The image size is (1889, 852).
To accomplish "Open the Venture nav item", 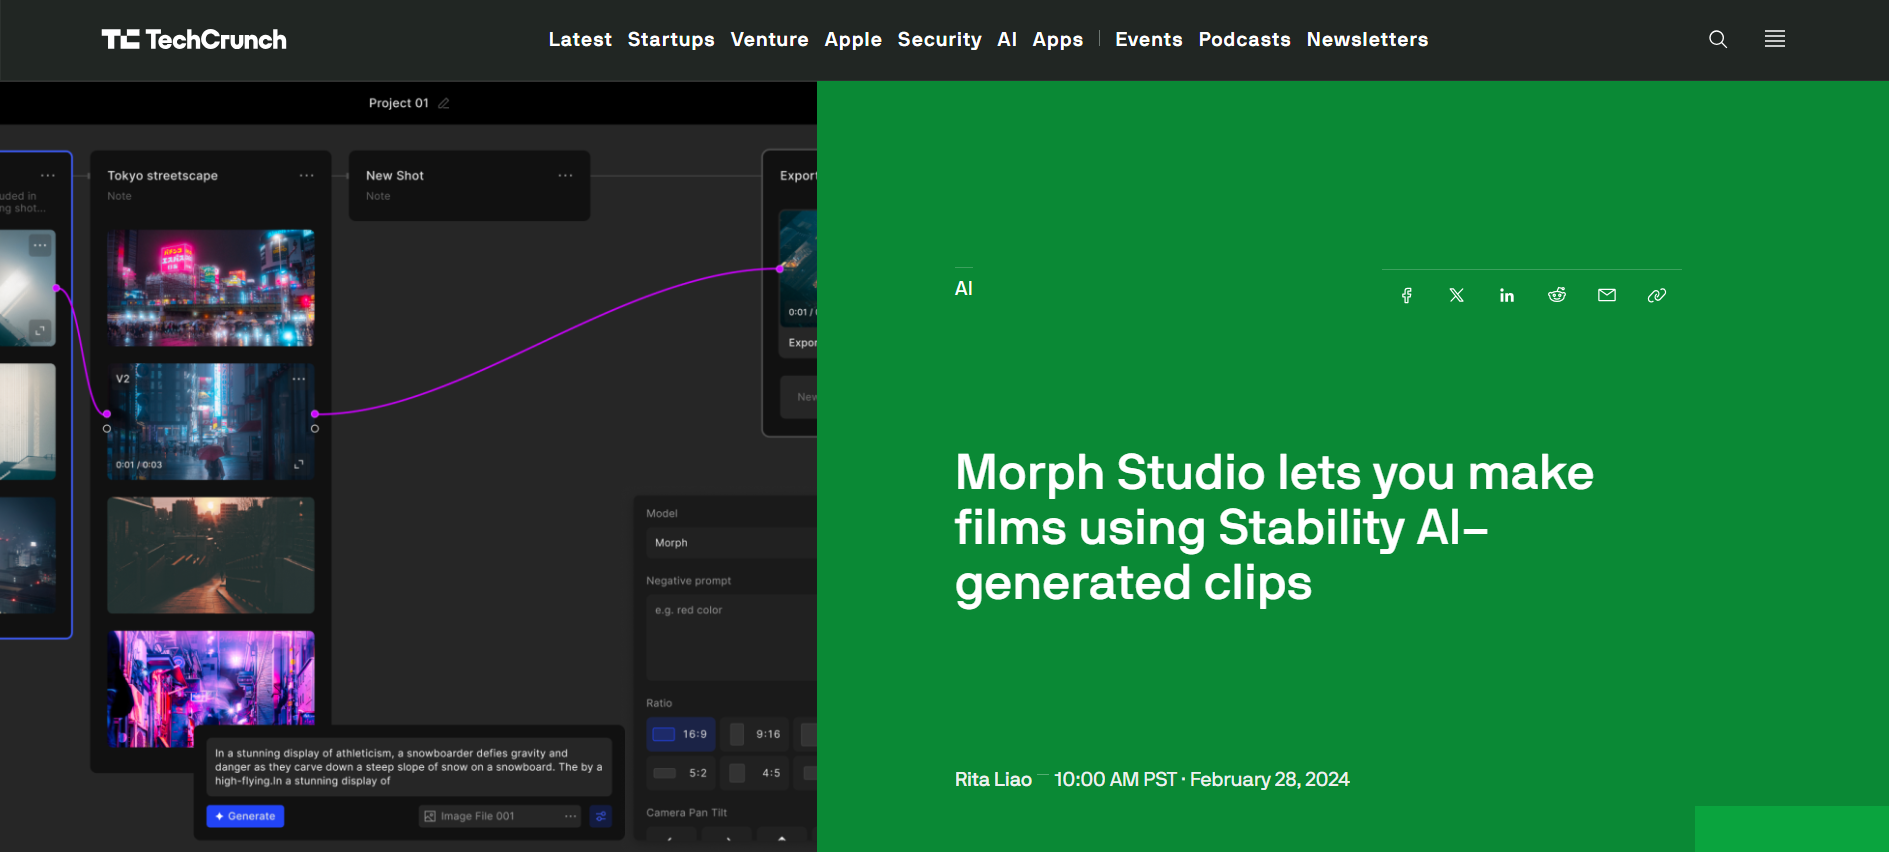I will click(x=769, y=39).
